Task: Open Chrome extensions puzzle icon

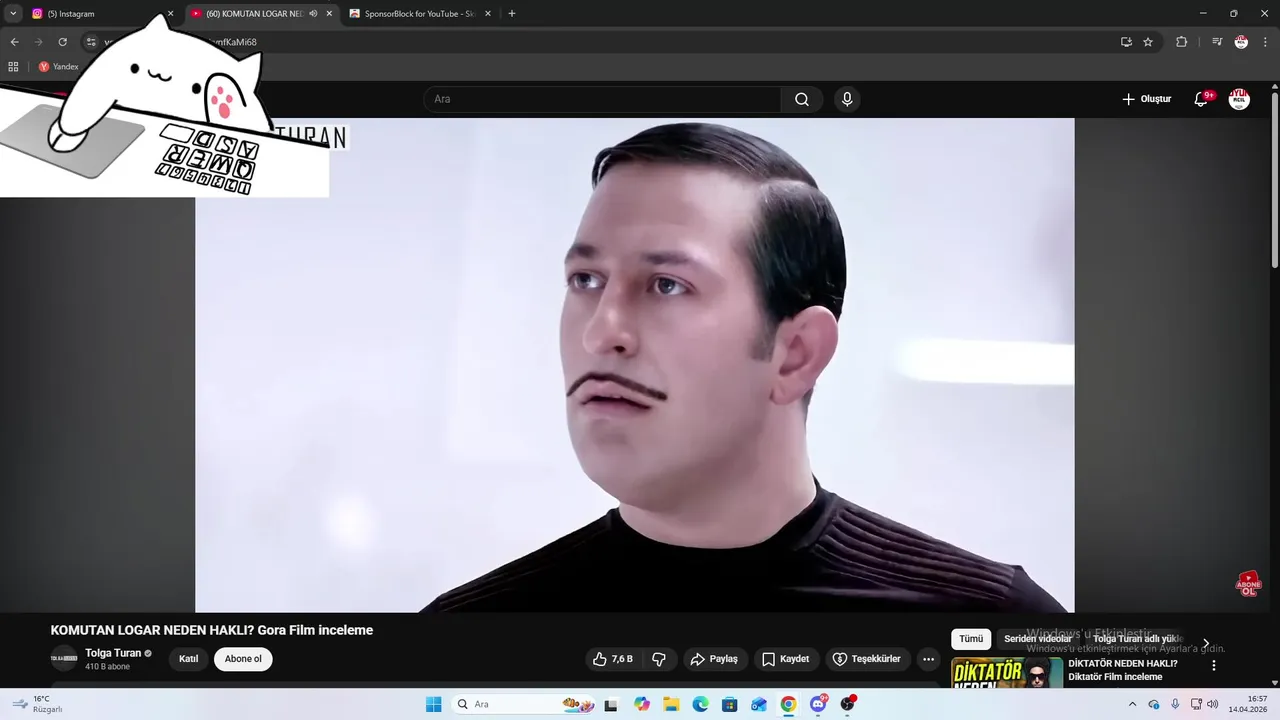Action: point(1181,42)
